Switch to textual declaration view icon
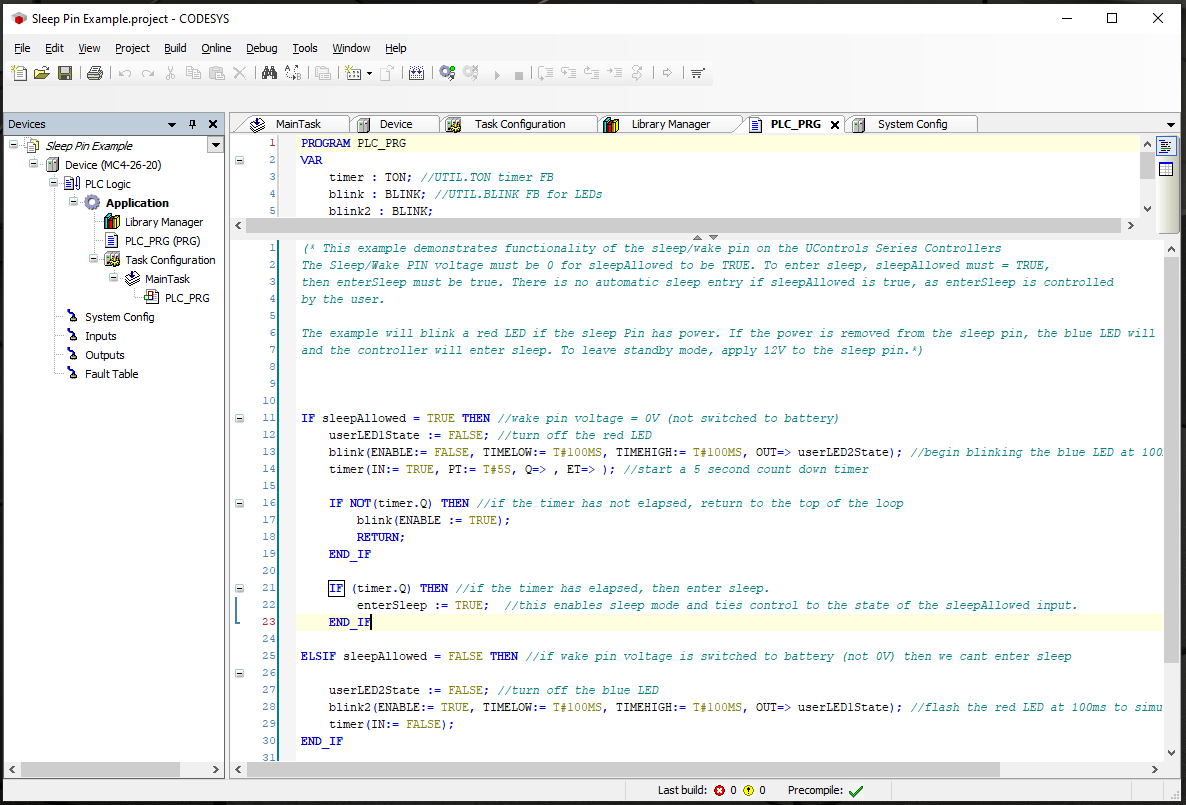Viewport: 1186px width, 805px height. click(1165, 146)
